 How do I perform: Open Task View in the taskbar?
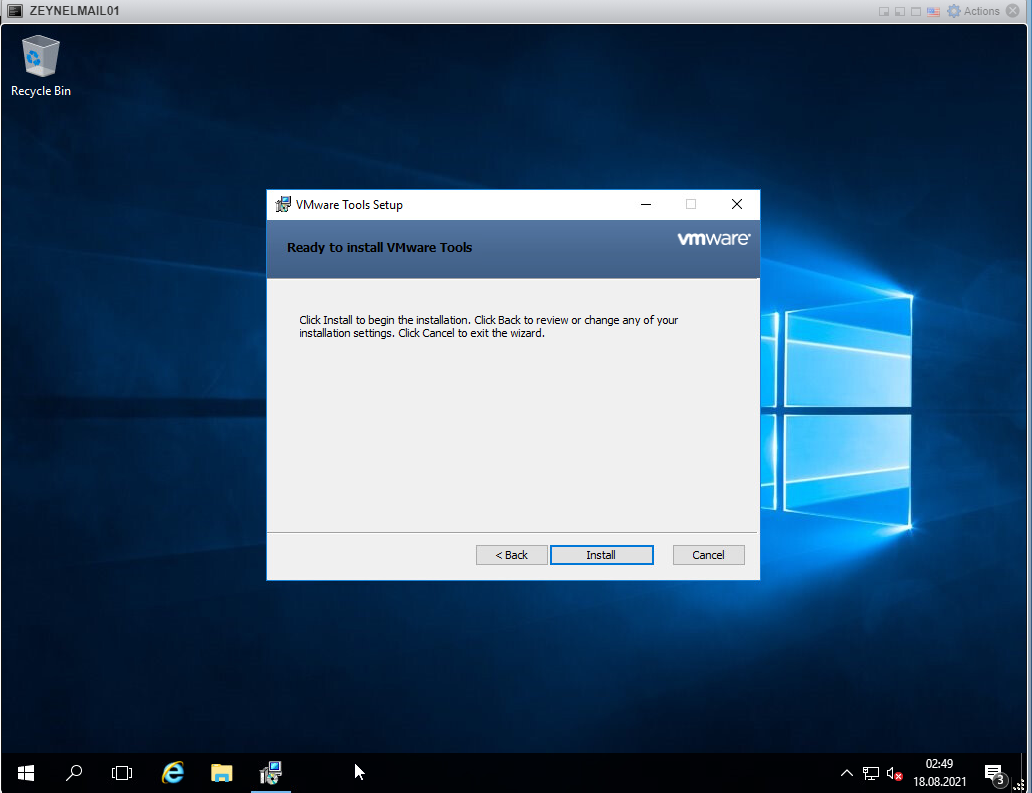[x=122, y=773]
